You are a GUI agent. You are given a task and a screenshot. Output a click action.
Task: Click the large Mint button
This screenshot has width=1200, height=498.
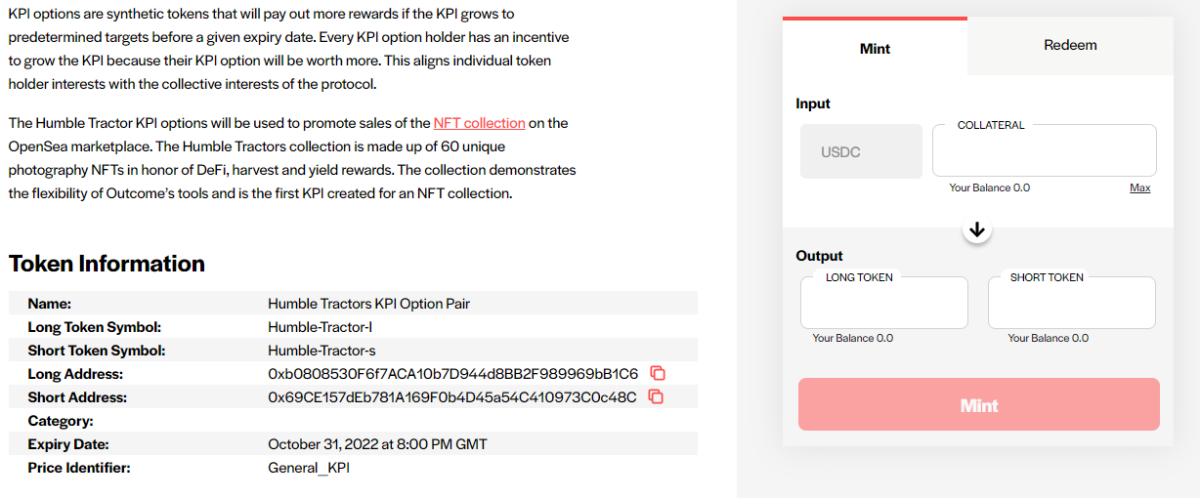pyautogui.click(x=979, y=405)
